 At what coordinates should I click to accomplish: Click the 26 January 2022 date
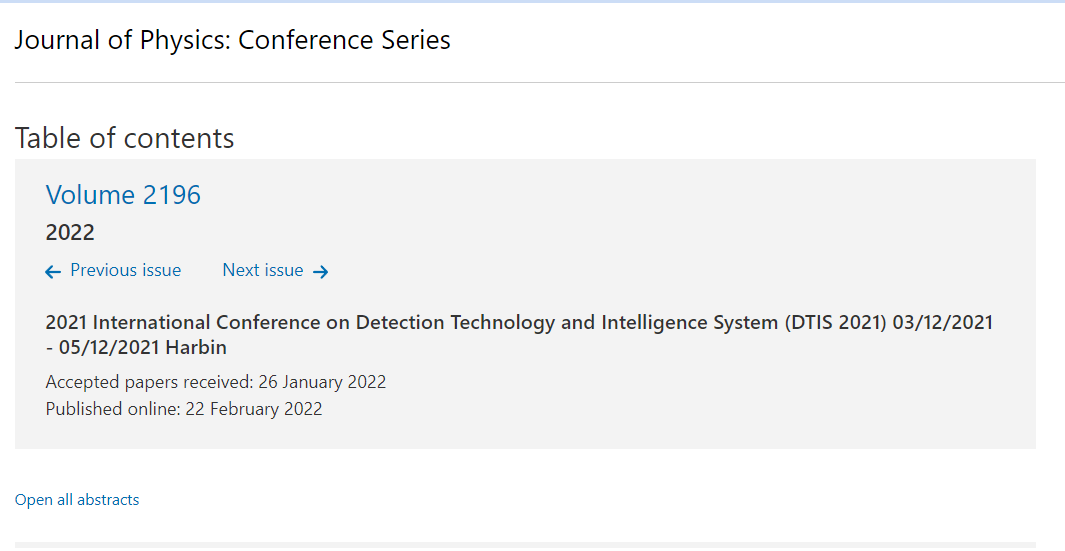322,383
